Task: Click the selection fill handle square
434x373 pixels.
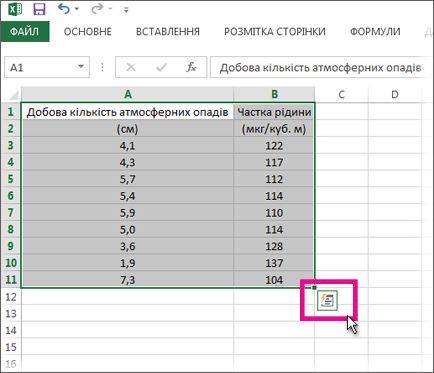Action: point(314,288)
